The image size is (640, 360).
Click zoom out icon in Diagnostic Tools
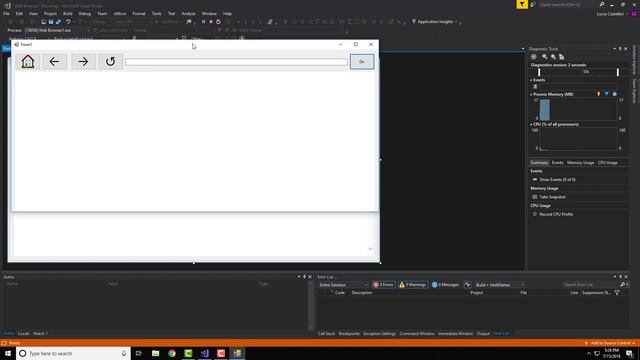(553, 57)
